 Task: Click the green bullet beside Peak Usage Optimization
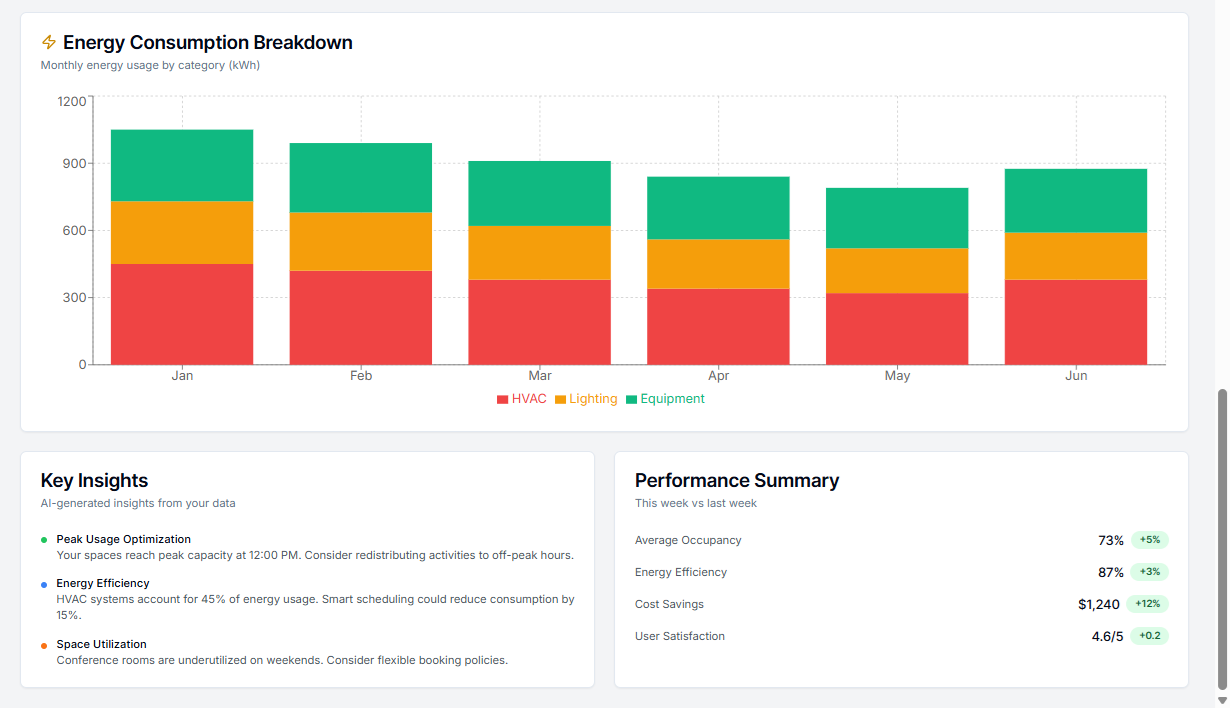[44, 539]
